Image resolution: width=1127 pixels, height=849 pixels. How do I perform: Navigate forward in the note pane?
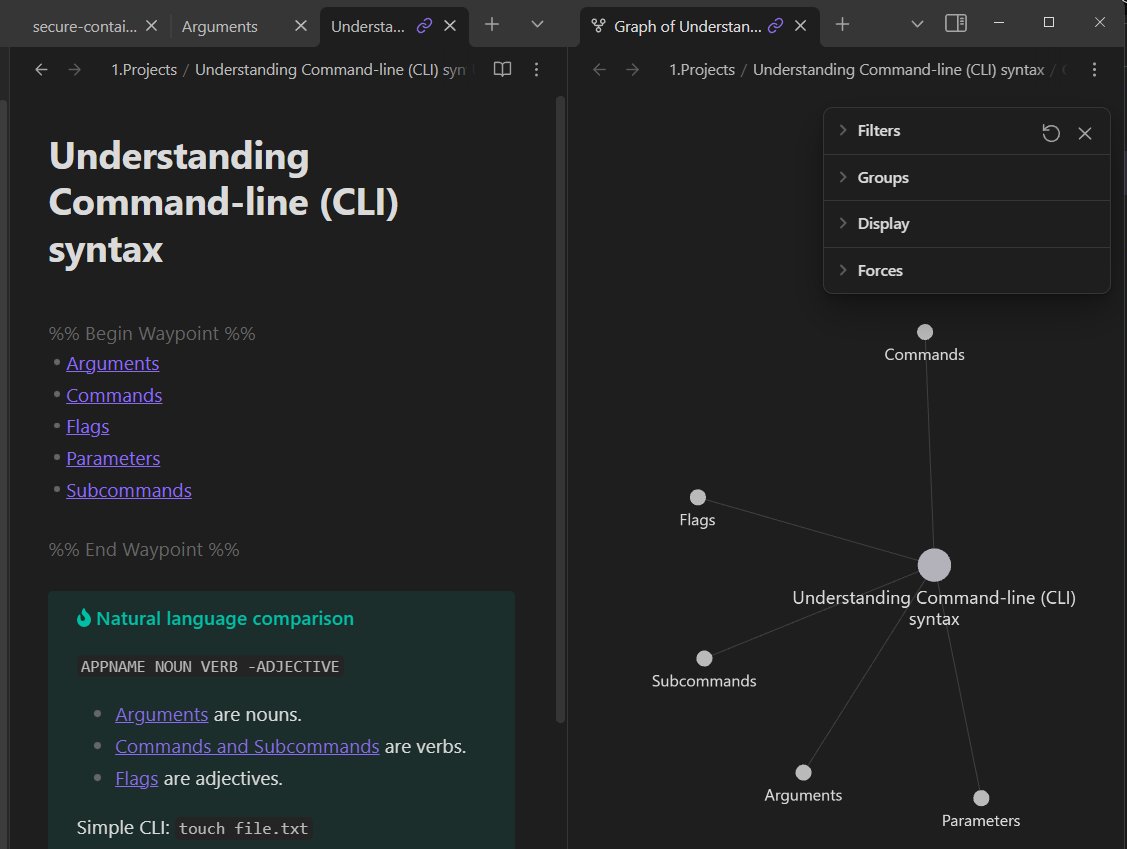tap(75, 70)
